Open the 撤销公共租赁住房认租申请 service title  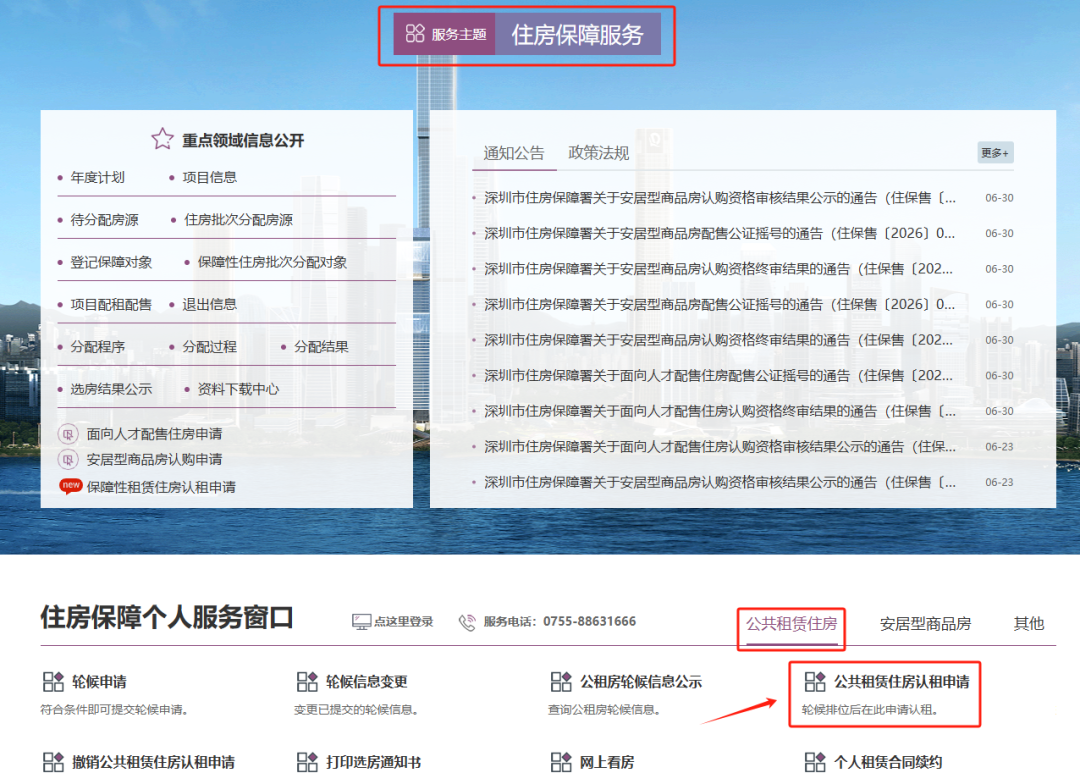pyautogui.click(x=153, y=762)
